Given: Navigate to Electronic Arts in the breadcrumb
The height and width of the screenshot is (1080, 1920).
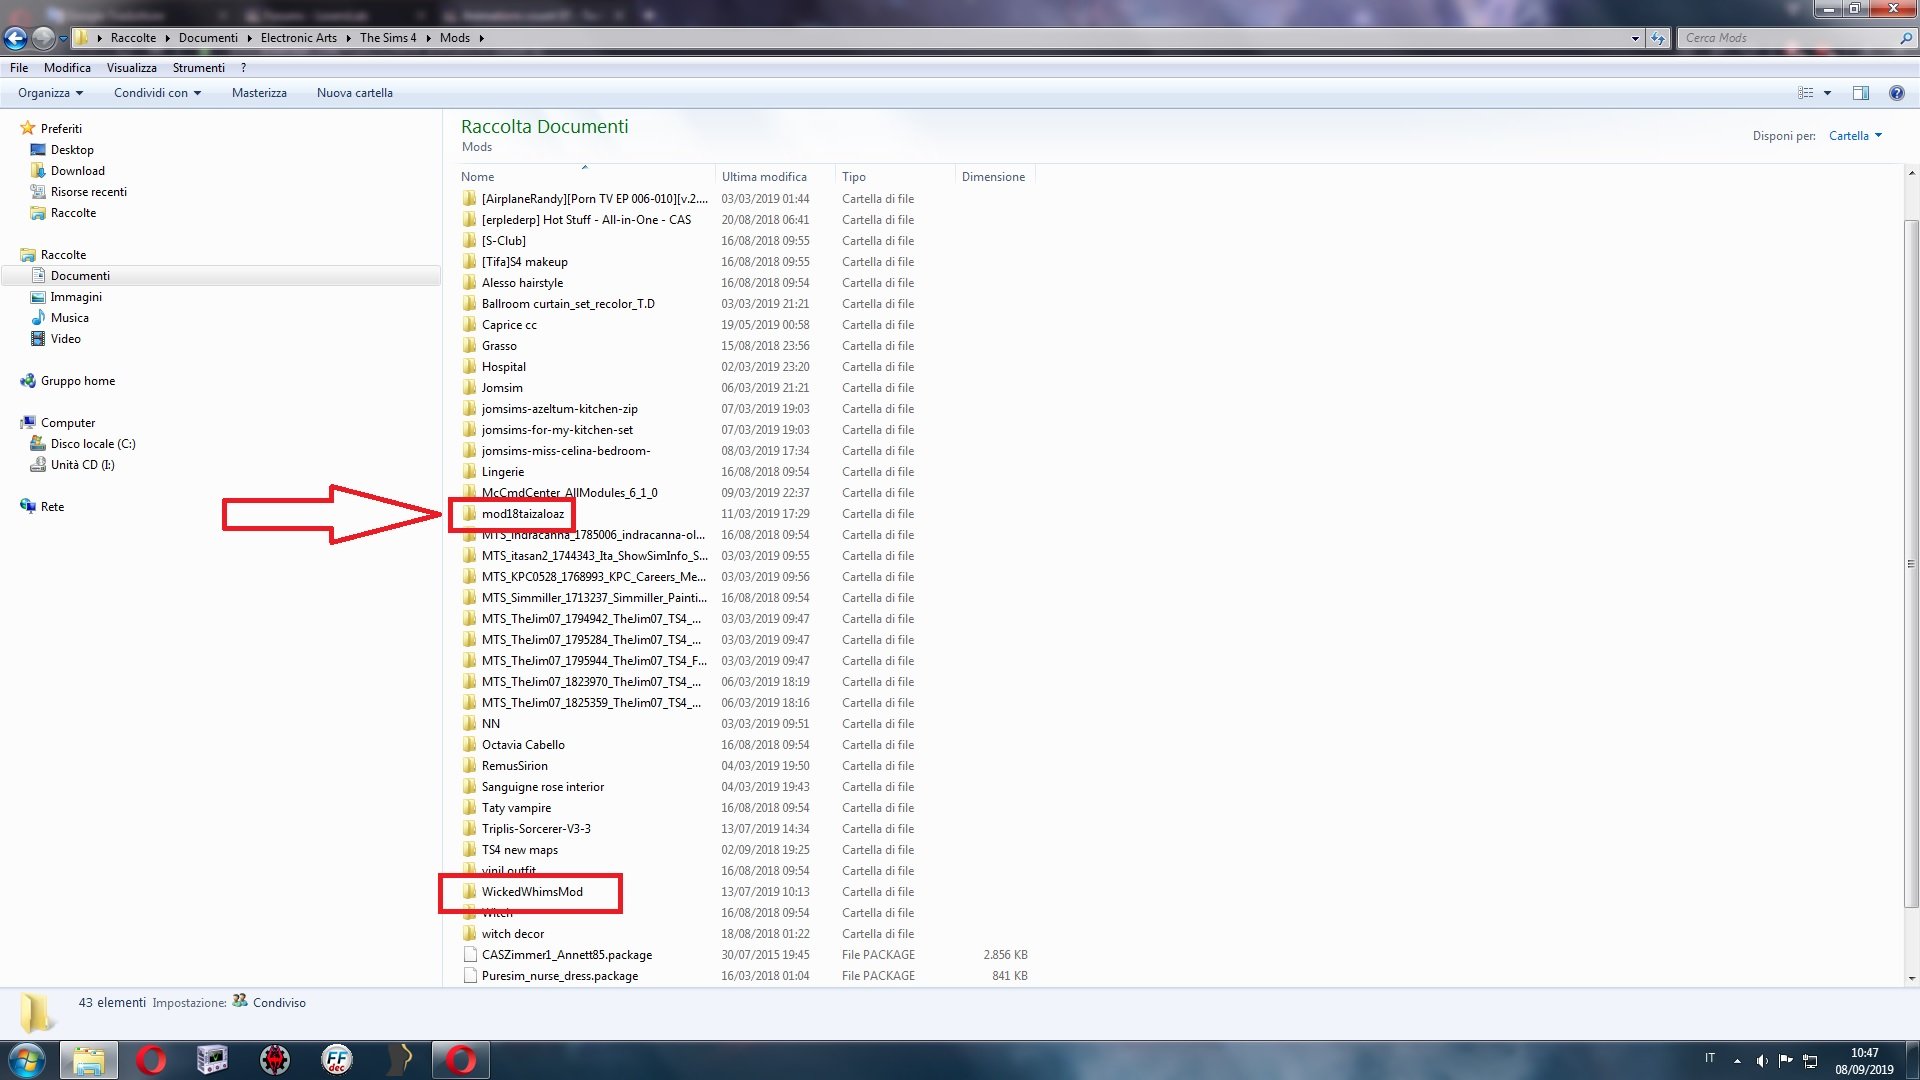Looking at the screenshot, I should pyautogui.click(x=298, y=38).
